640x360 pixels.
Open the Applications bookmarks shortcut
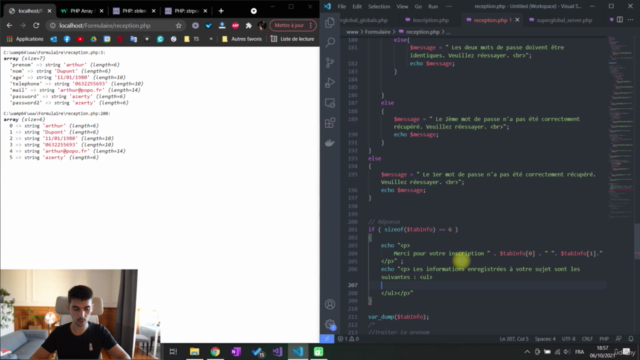(25, 39)
